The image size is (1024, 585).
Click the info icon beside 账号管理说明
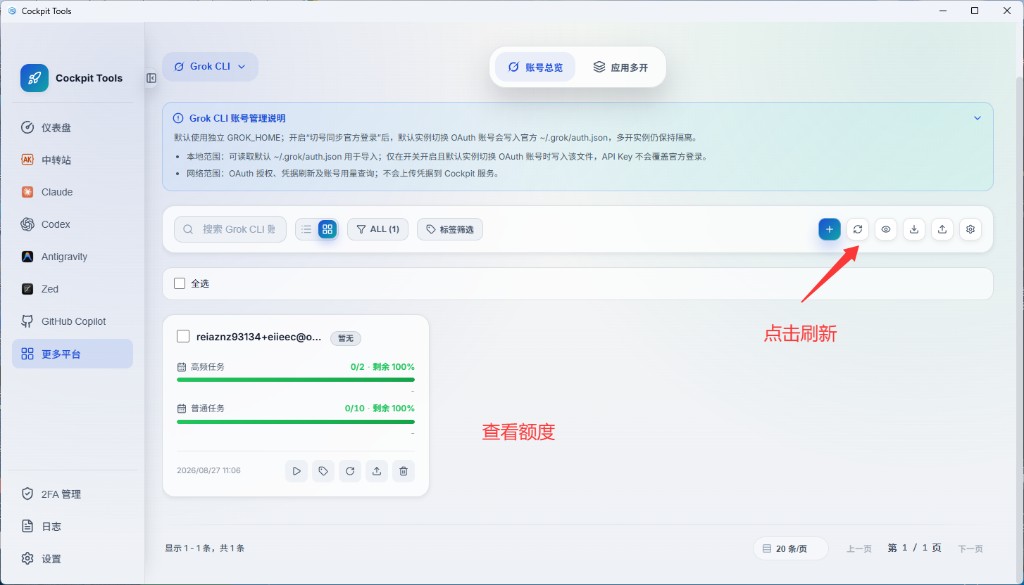[178, 118]
